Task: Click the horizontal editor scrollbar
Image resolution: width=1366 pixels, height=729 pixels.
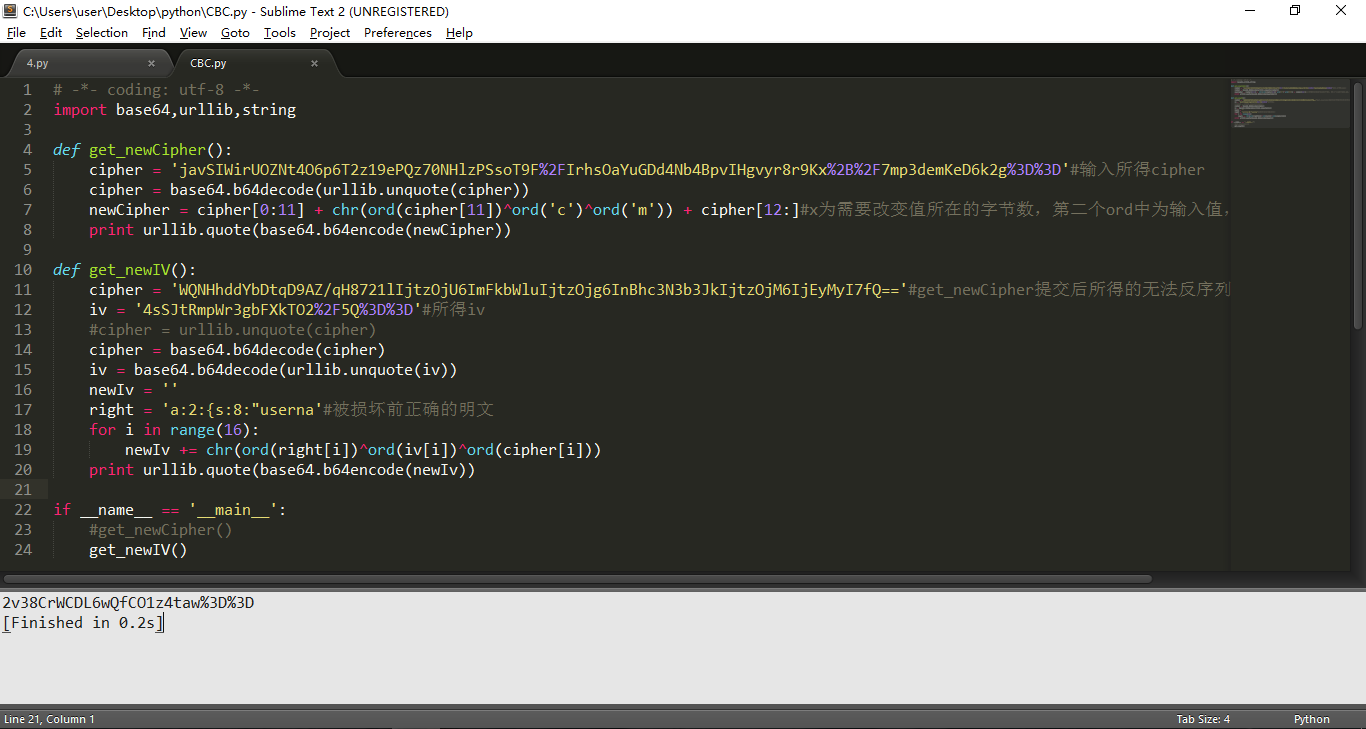Action: [x=578, y=578]
